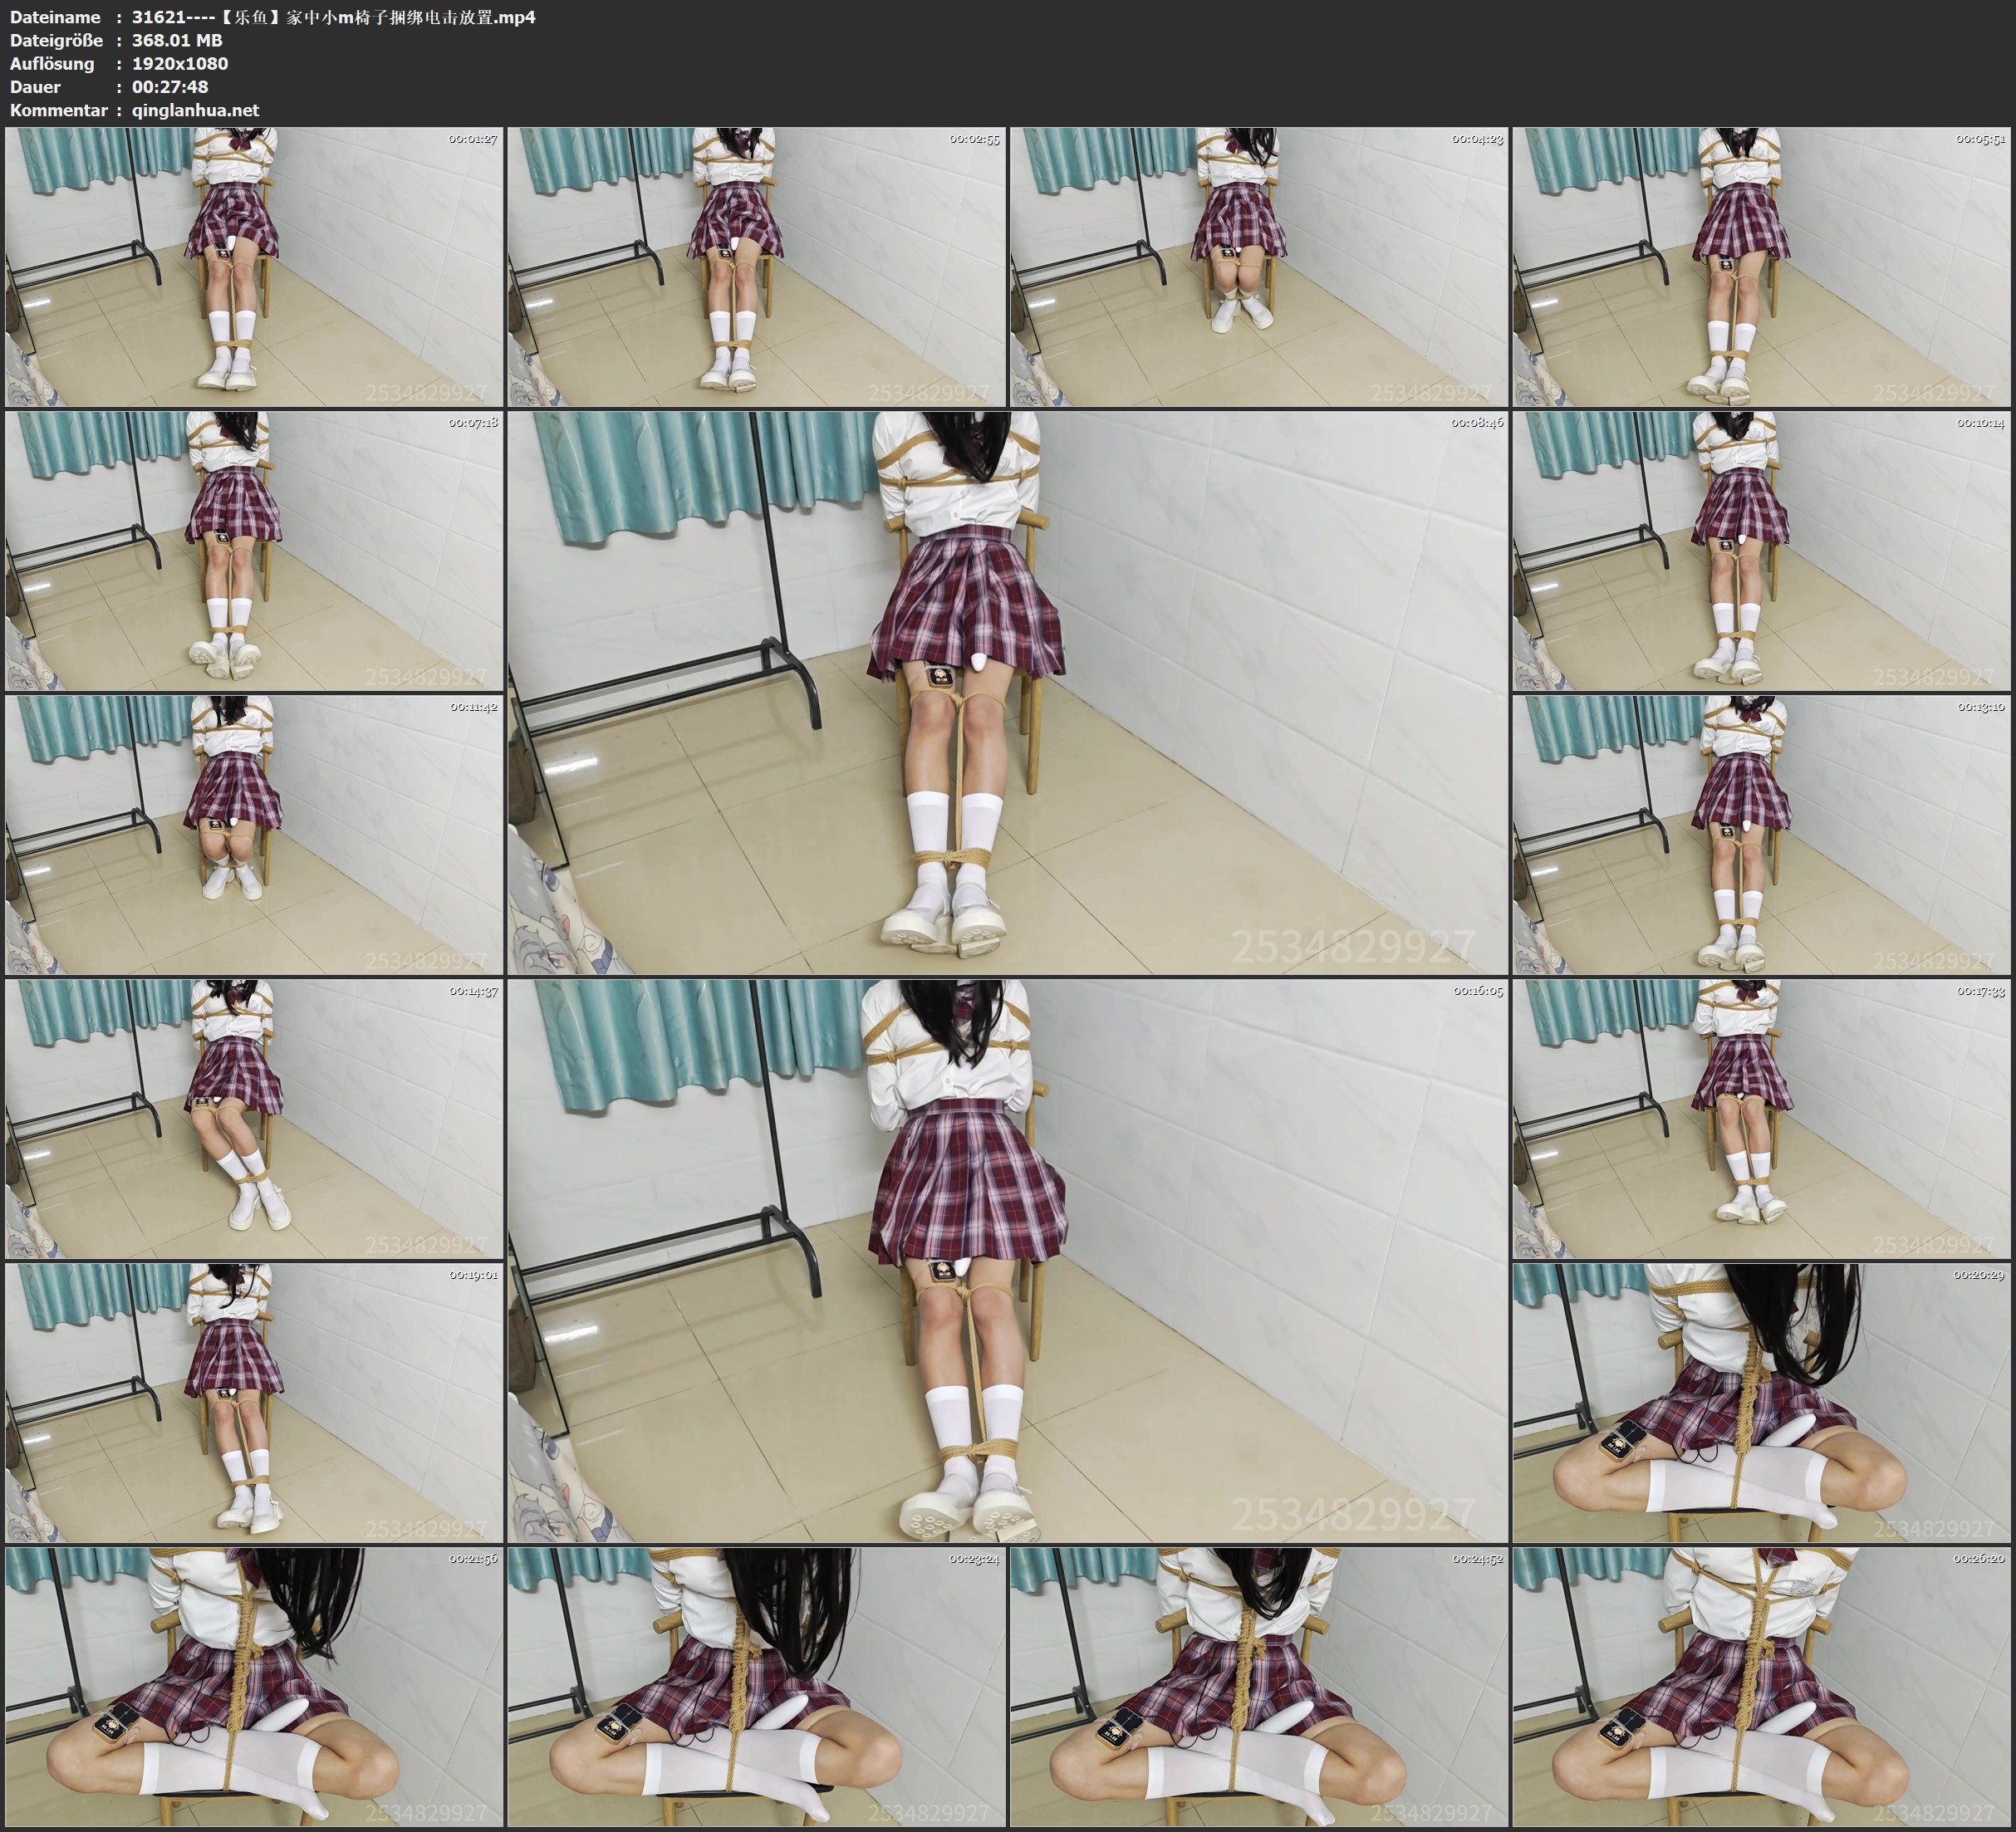The image size is (2016, 1832).
Task: Click the qinglanhua.net comment text
Action: click(195, 110)
